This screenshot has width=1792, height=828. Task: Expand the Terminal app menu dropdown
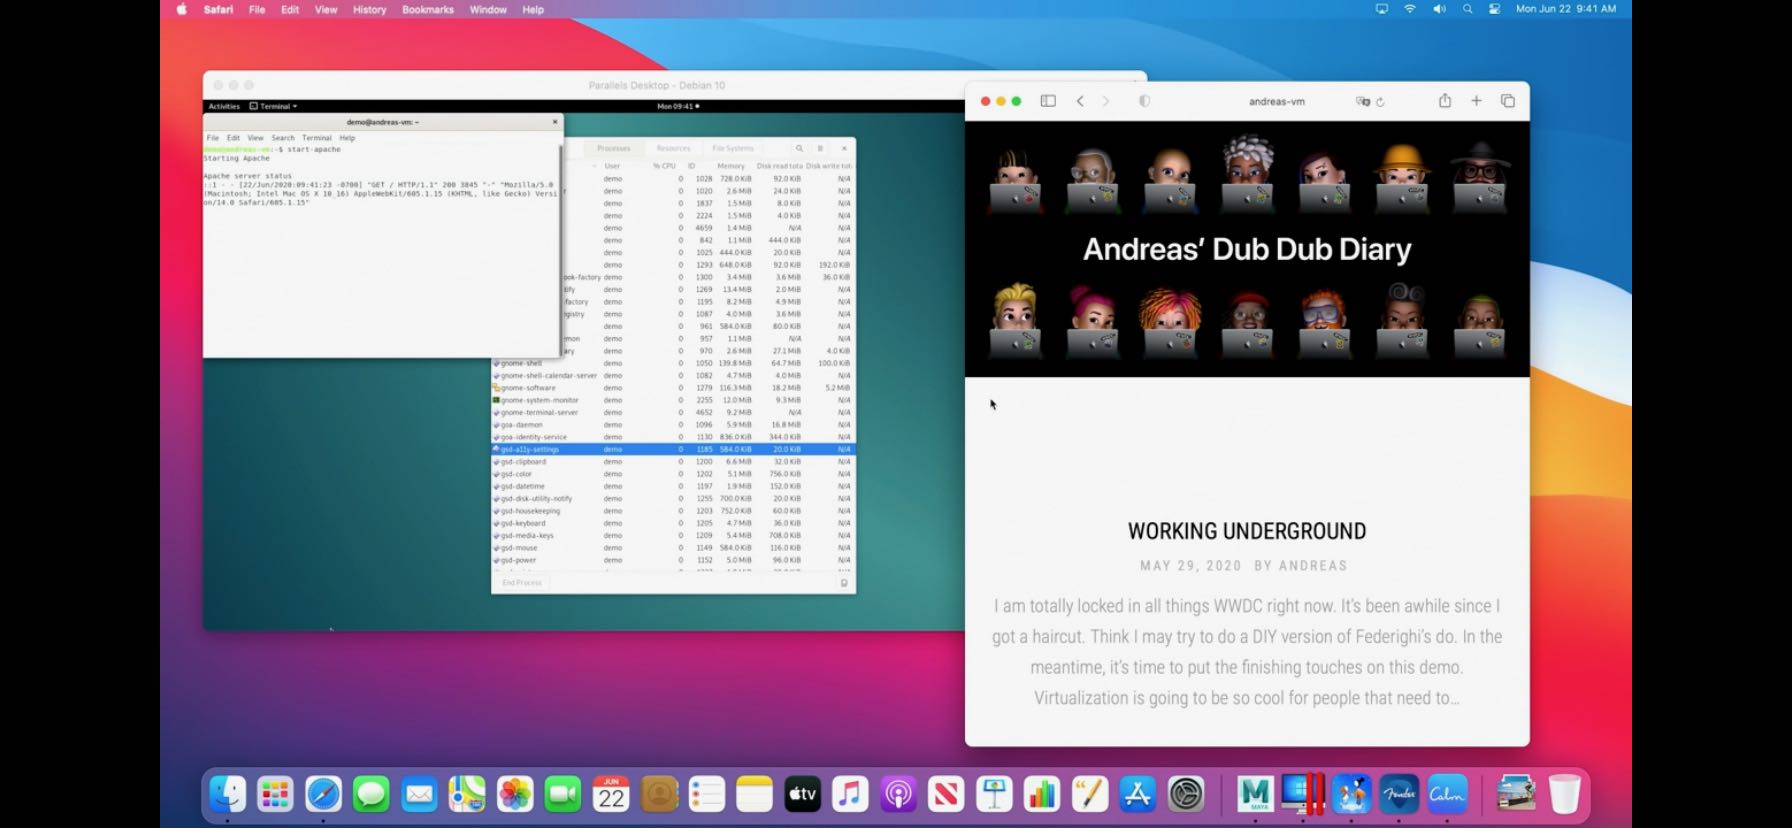[x=274, y=106]
